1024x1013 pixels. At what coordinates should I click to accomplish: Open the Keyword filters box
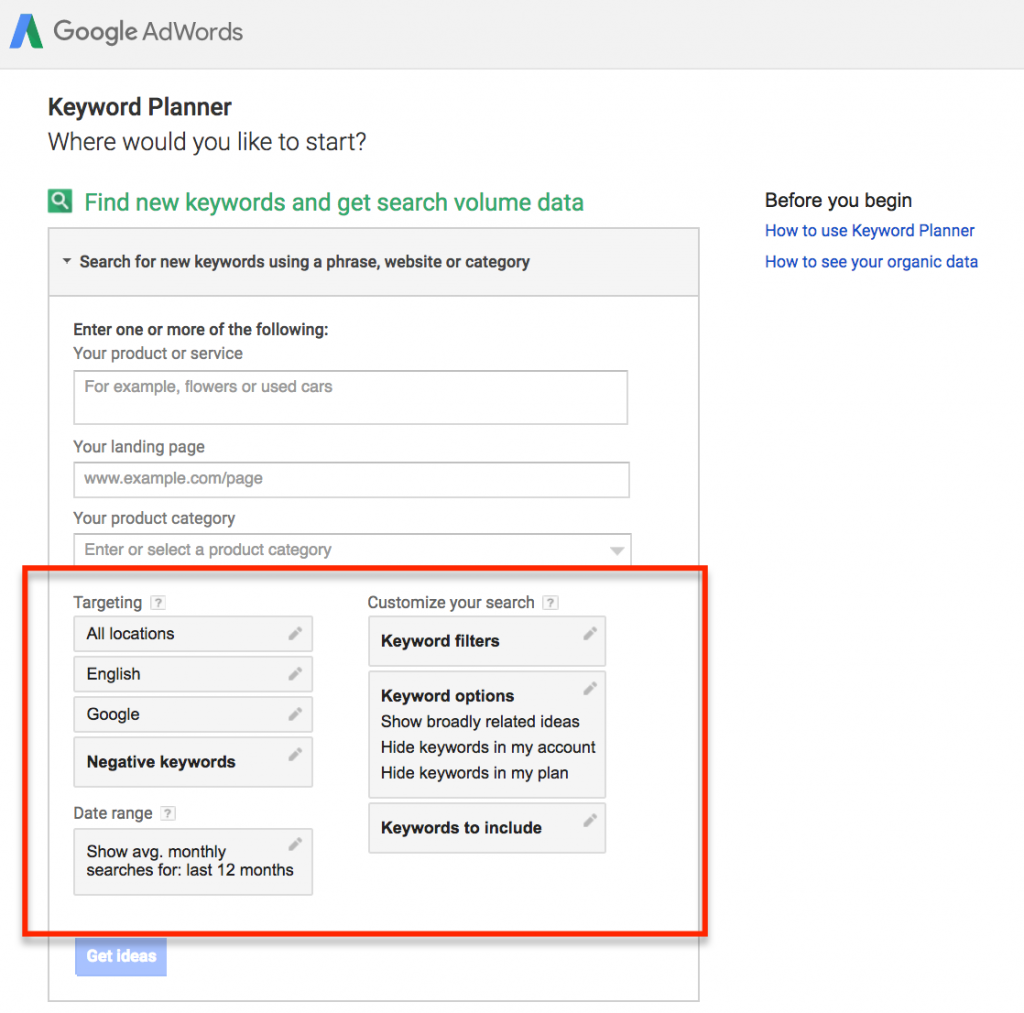487,641
